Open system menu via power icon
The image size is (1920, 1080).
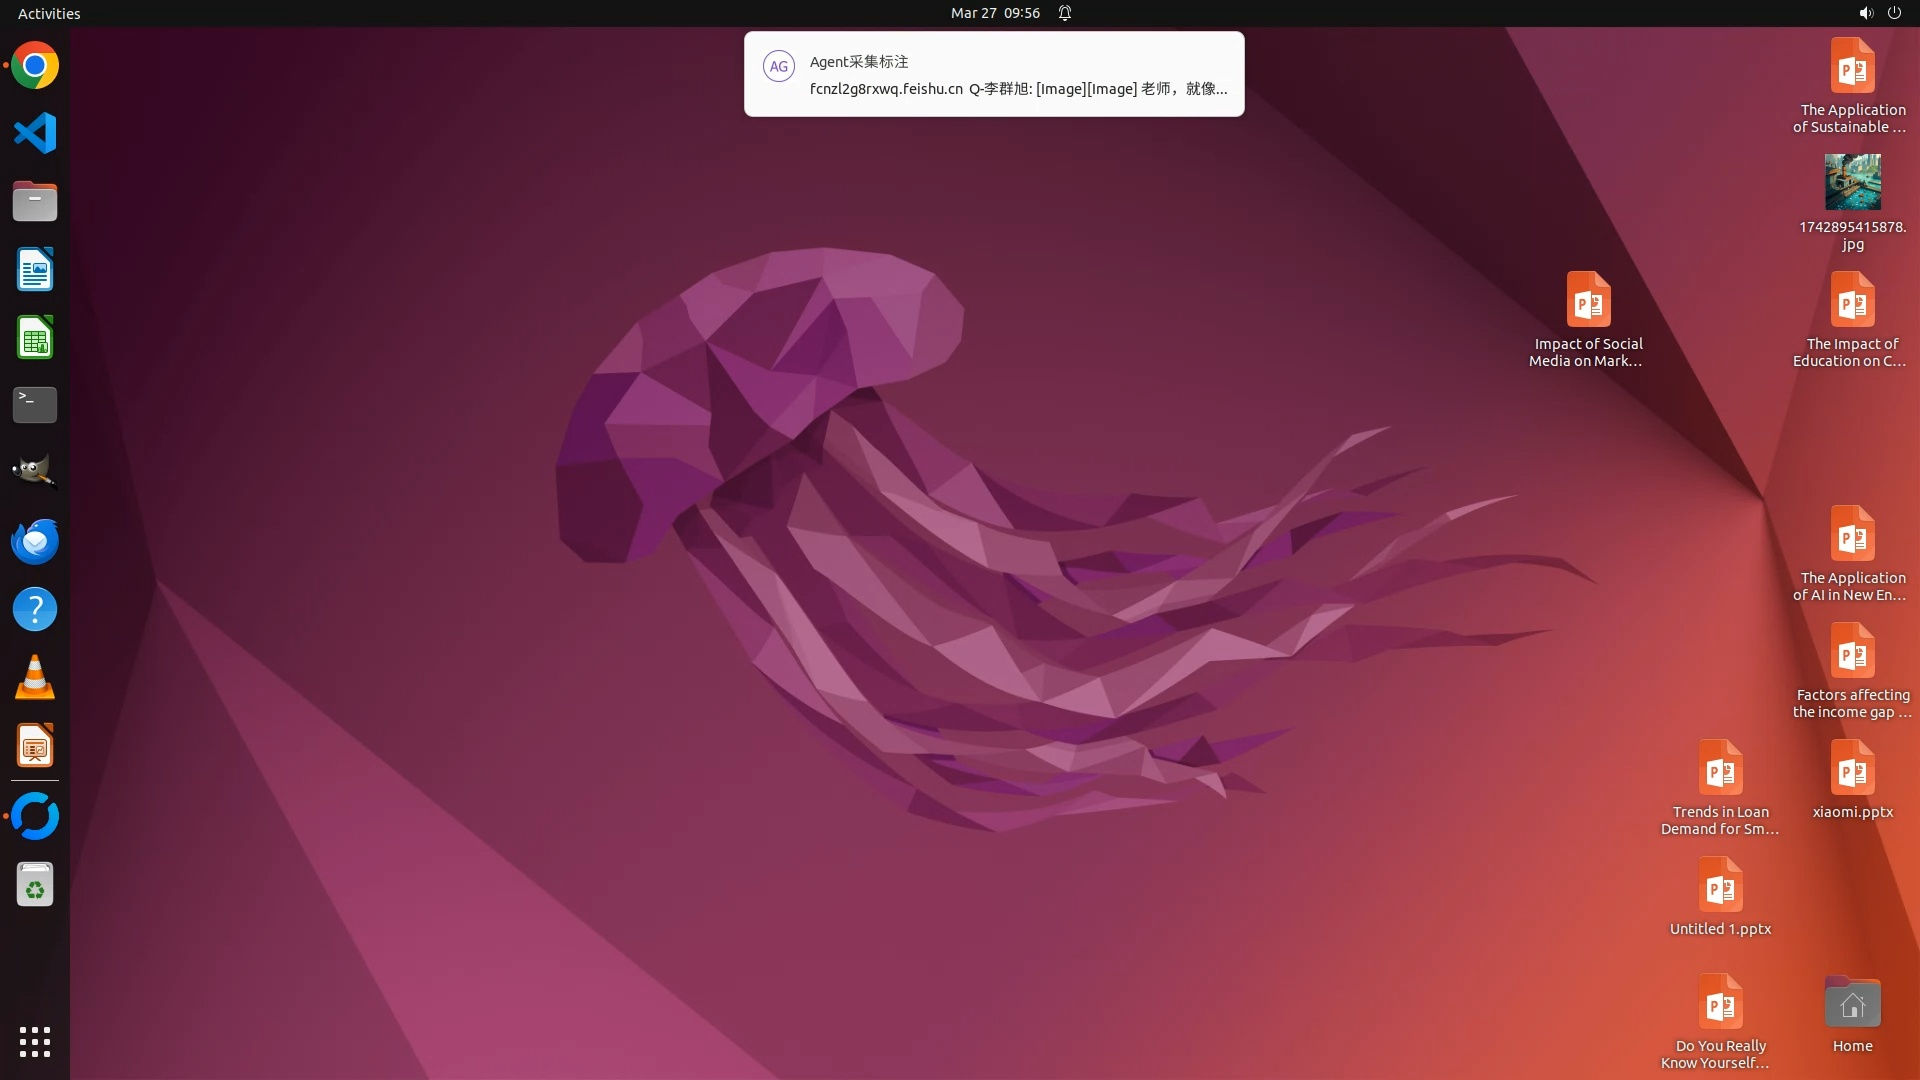(1894, 13)
